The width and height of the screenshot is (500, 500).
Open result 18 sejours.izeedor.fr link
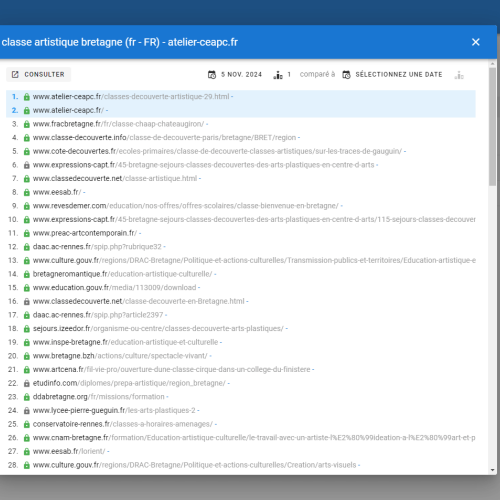click(x=158, y=329)
